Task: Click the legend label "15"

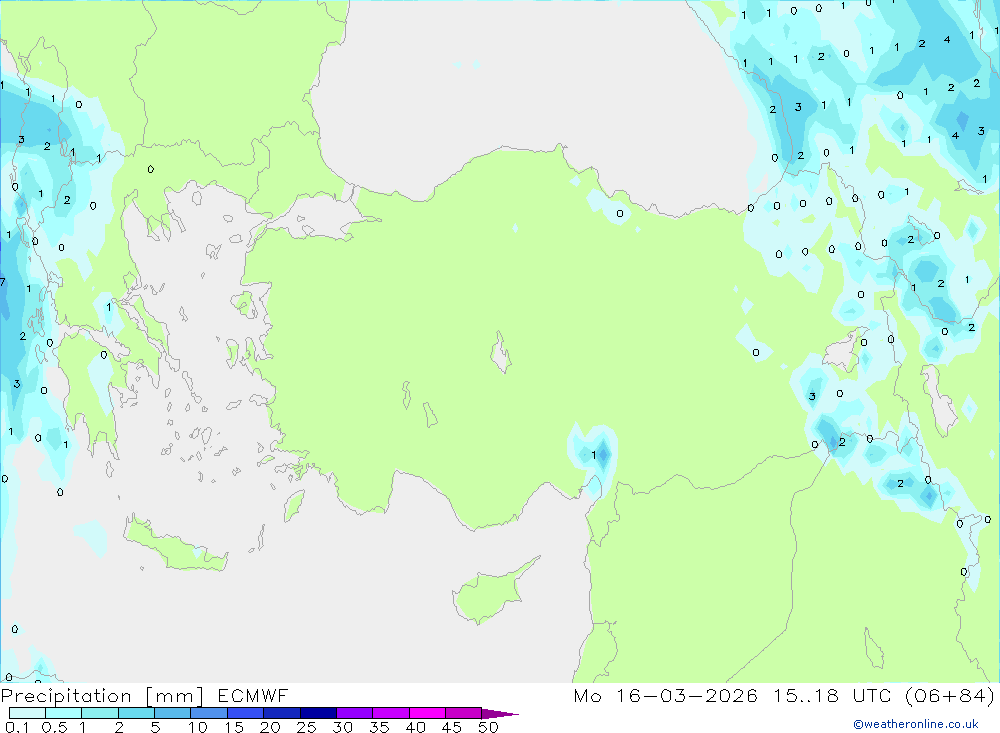Action: [234, 727]
